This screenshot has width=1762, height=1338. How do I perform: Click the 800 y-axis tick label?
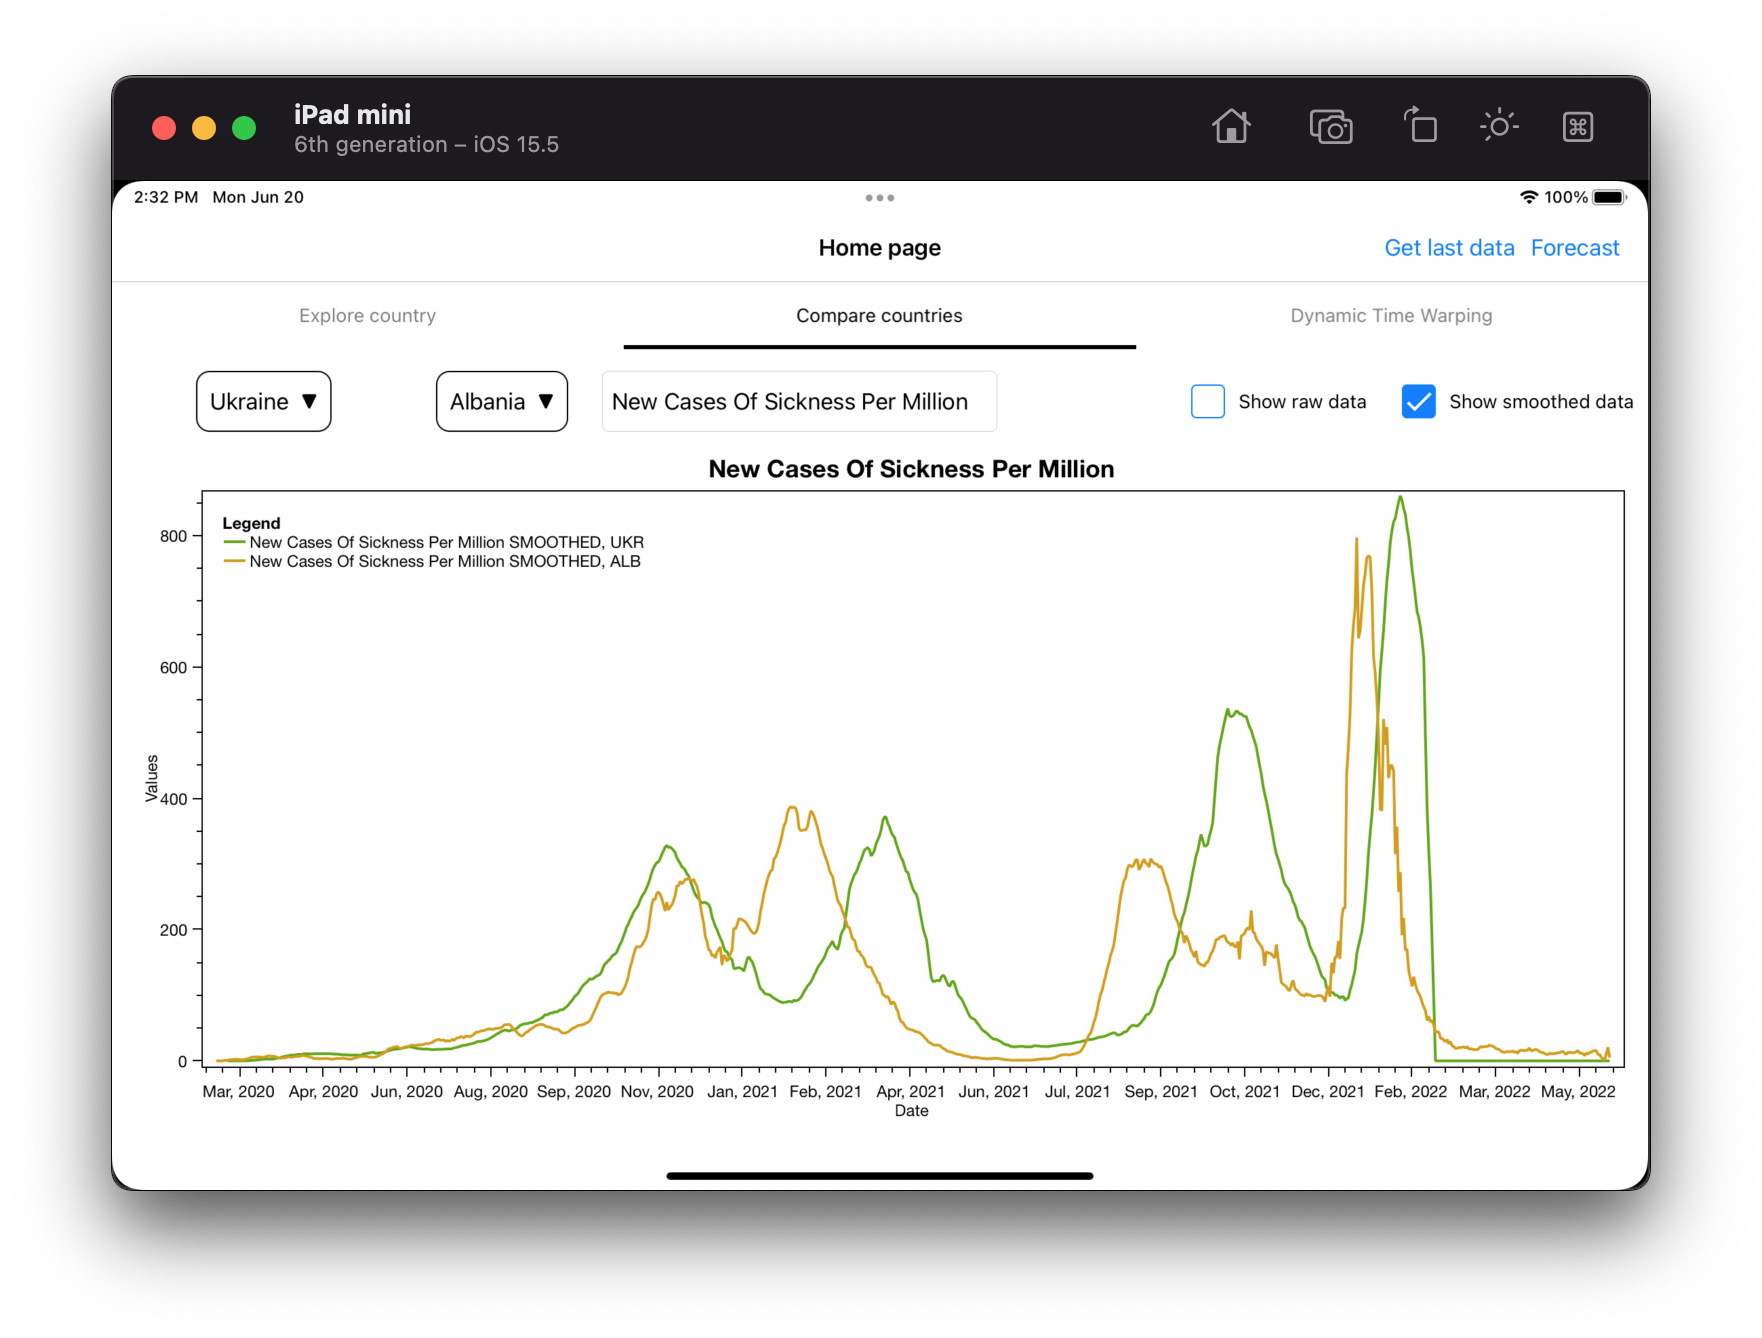173,536
